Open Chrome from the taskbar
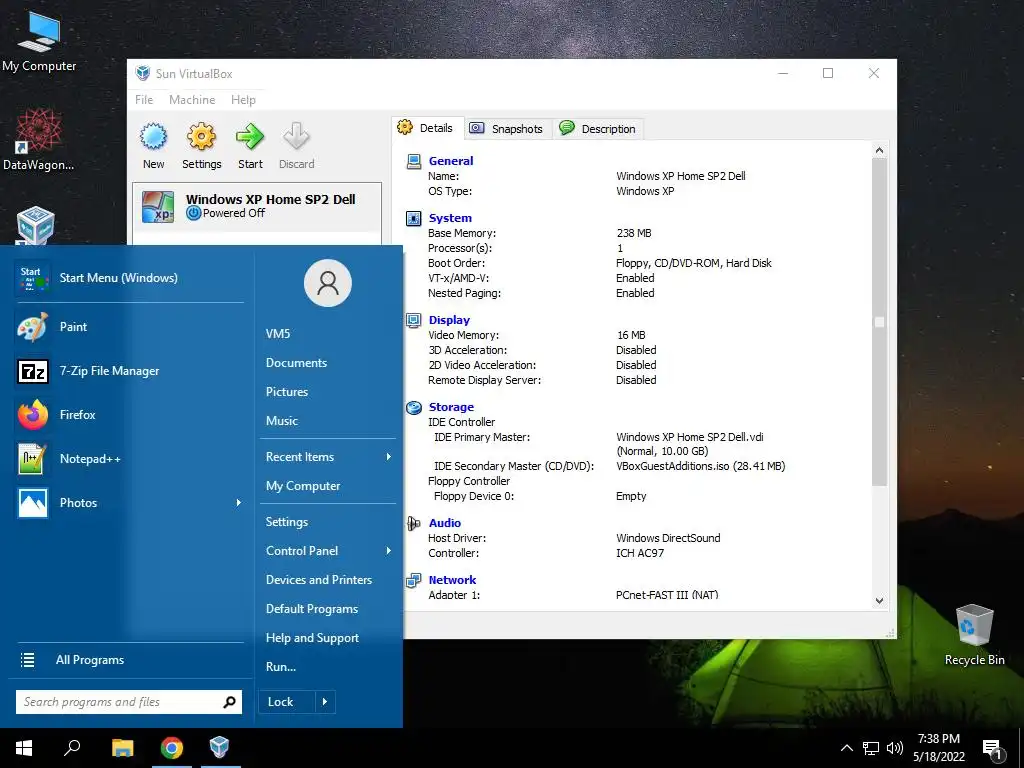This screenshot has width=1024, height=768. 172,748
